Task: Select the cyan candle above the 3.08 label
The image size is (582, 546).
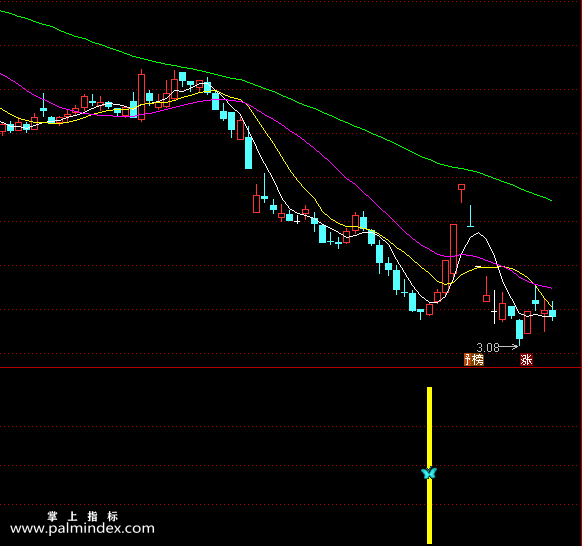Action: [520, 330]
